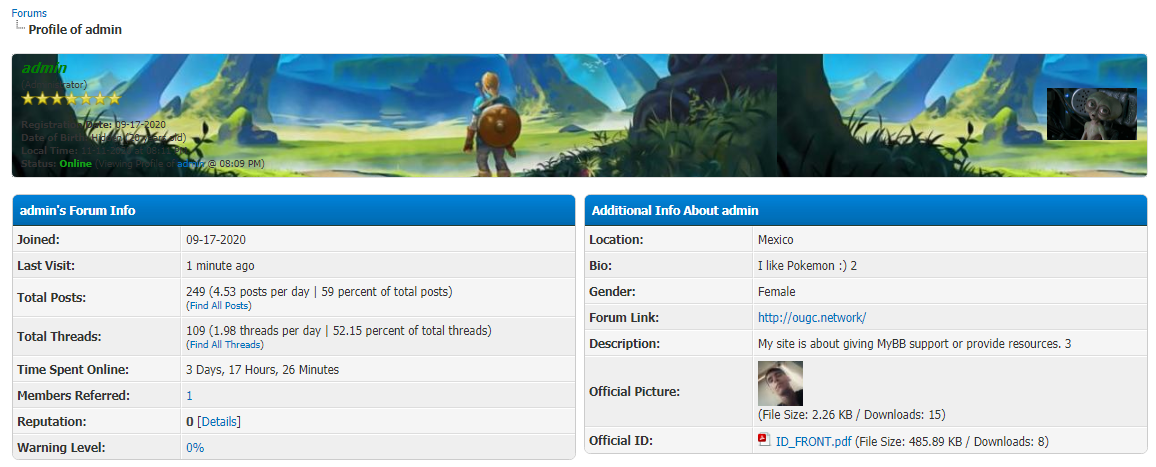The height and width of the screenshot is (467, 1156).
Task: Click the green admin username in banner
Action: pos(44,68)
